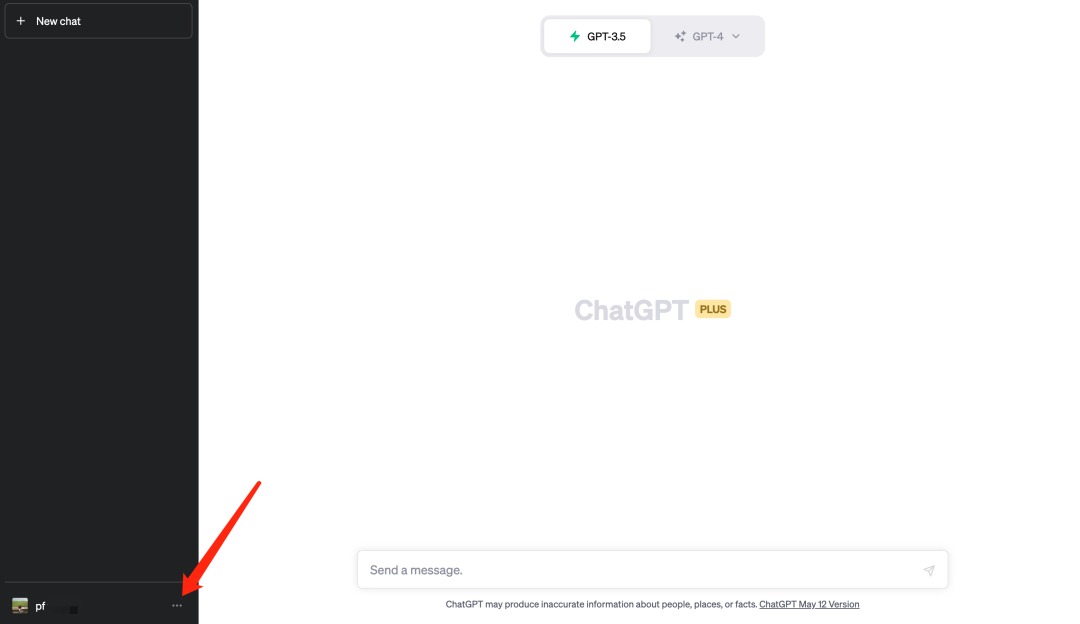This screenshot has height=624, width=1080.
Task: Click the yellow PLUS badge
Action: [x=713, y=309]
